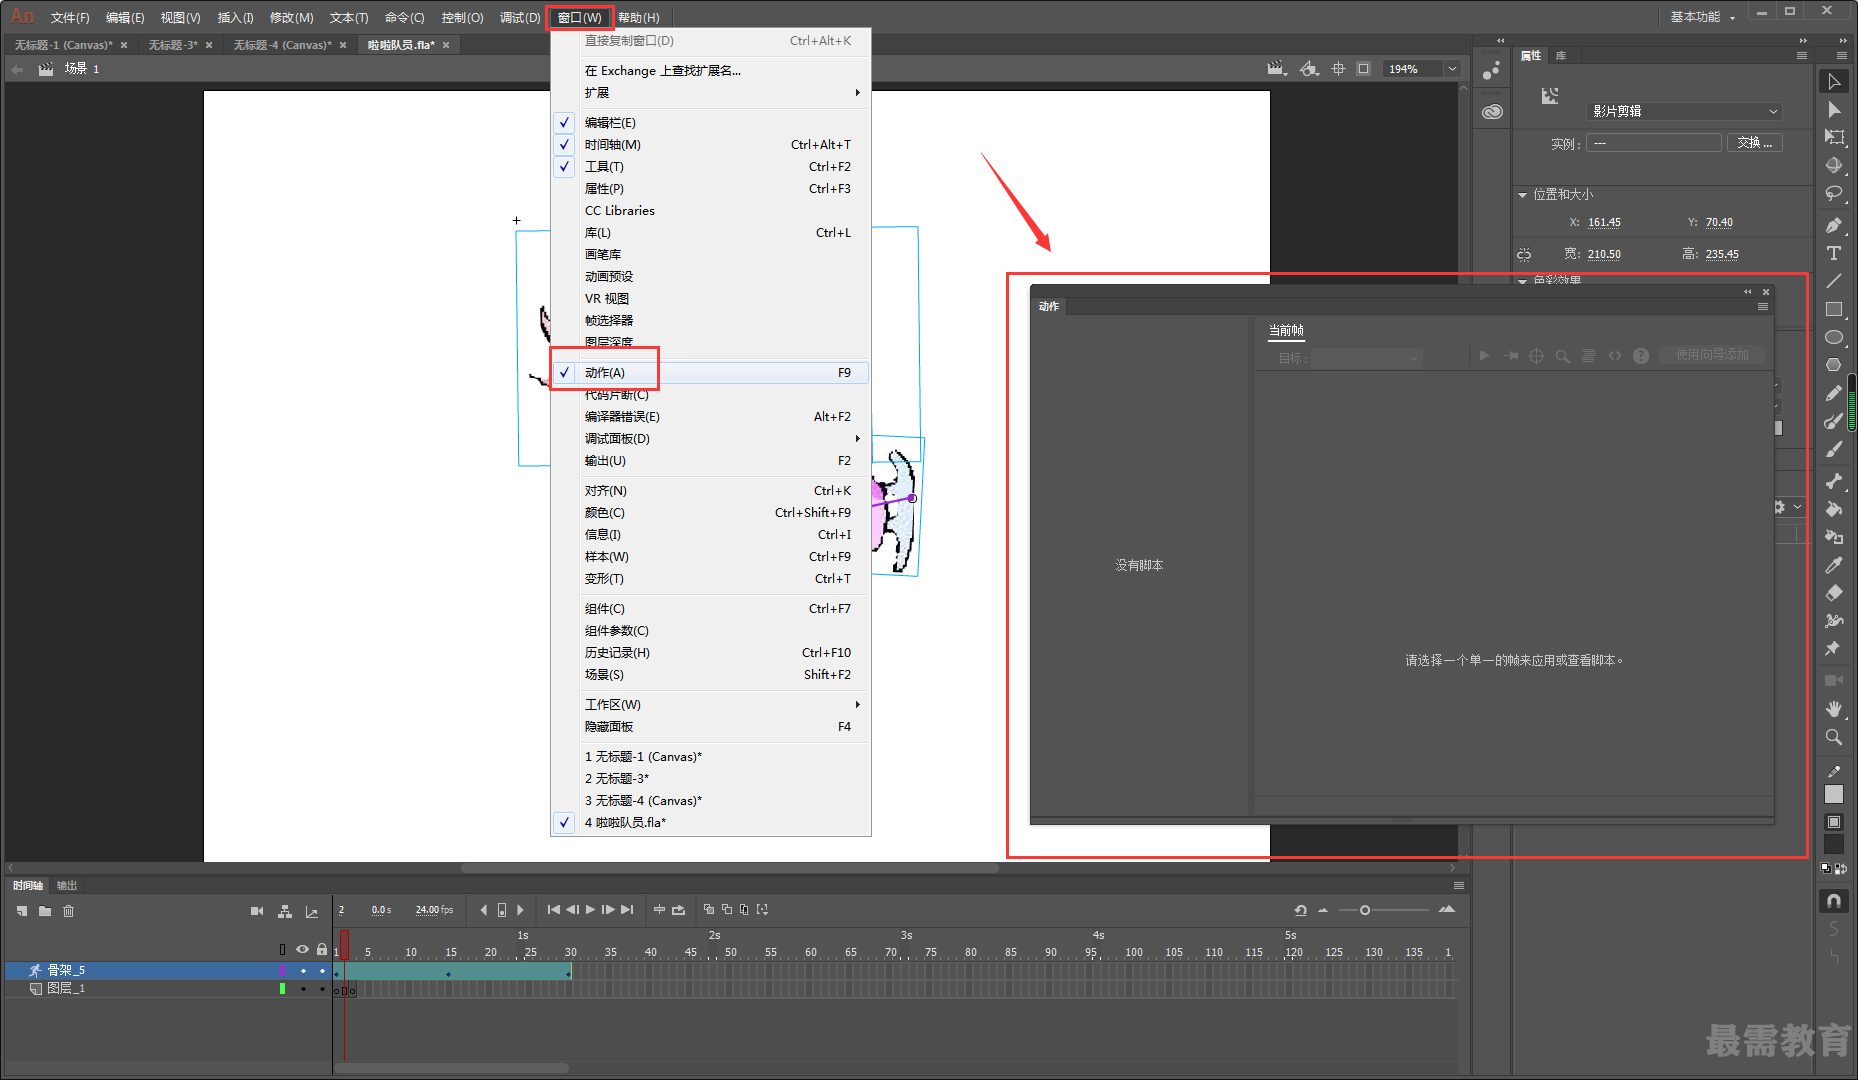Choose 1 无标题-1 (Canvas)* document entry
1858x1080 pixels.
[711, 757]
